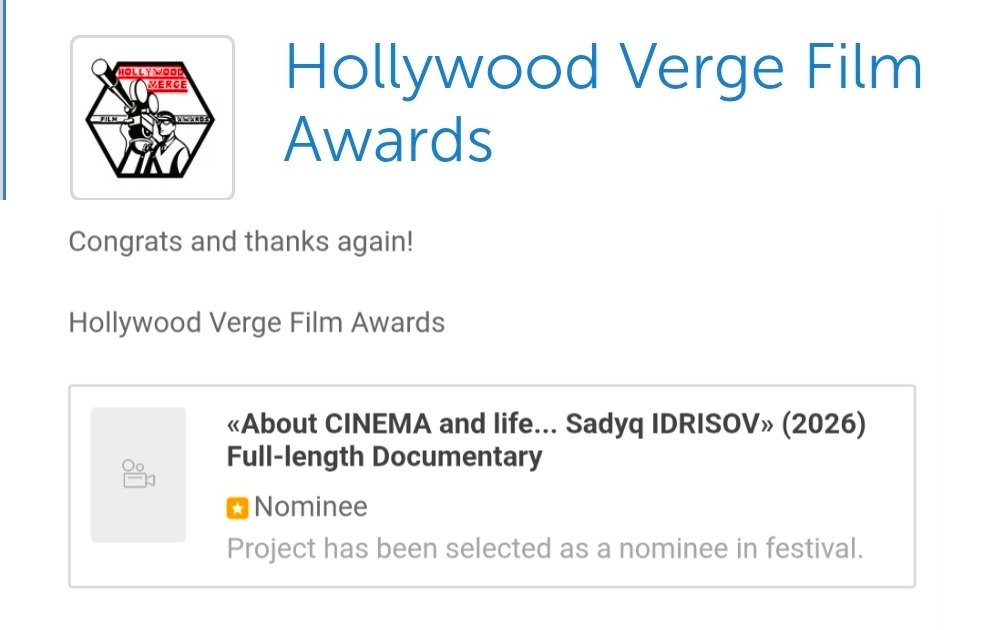Select the gray project thumbnail placeholder
This screenshot has width=984, height=630.
point(138,474)
